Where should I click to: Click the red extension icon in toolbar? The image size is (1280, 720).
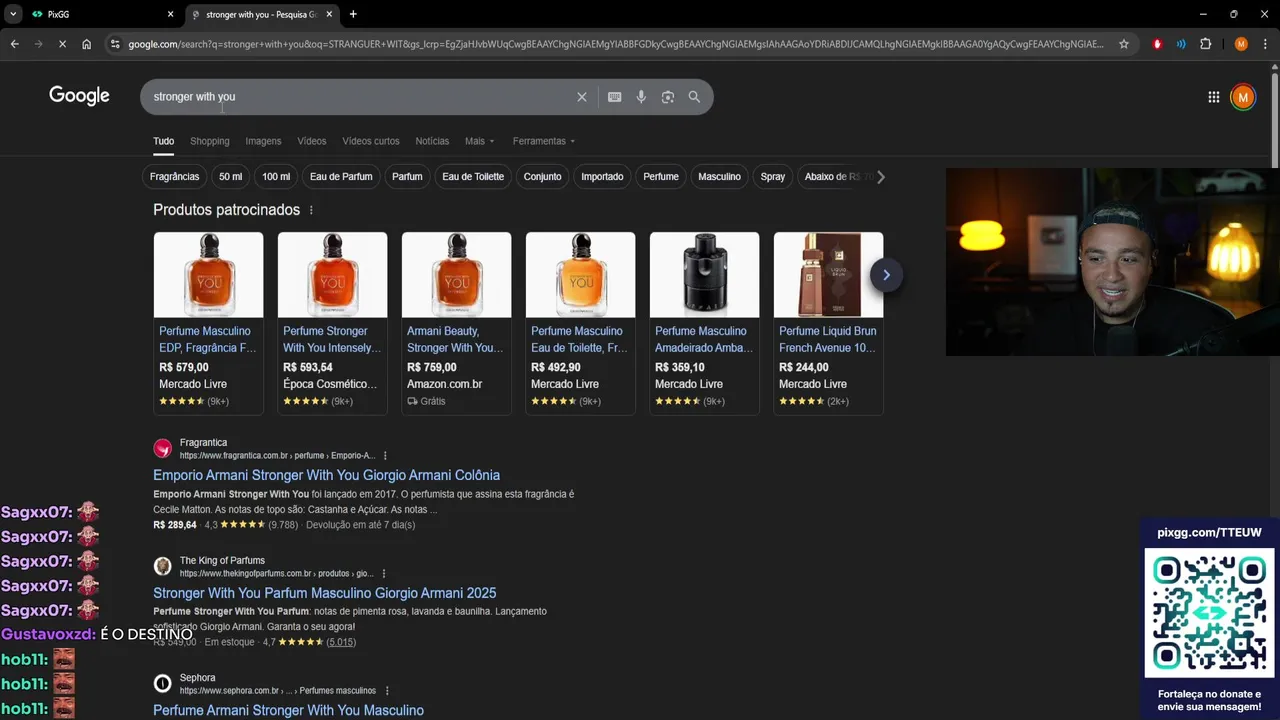click(1158, 44)
